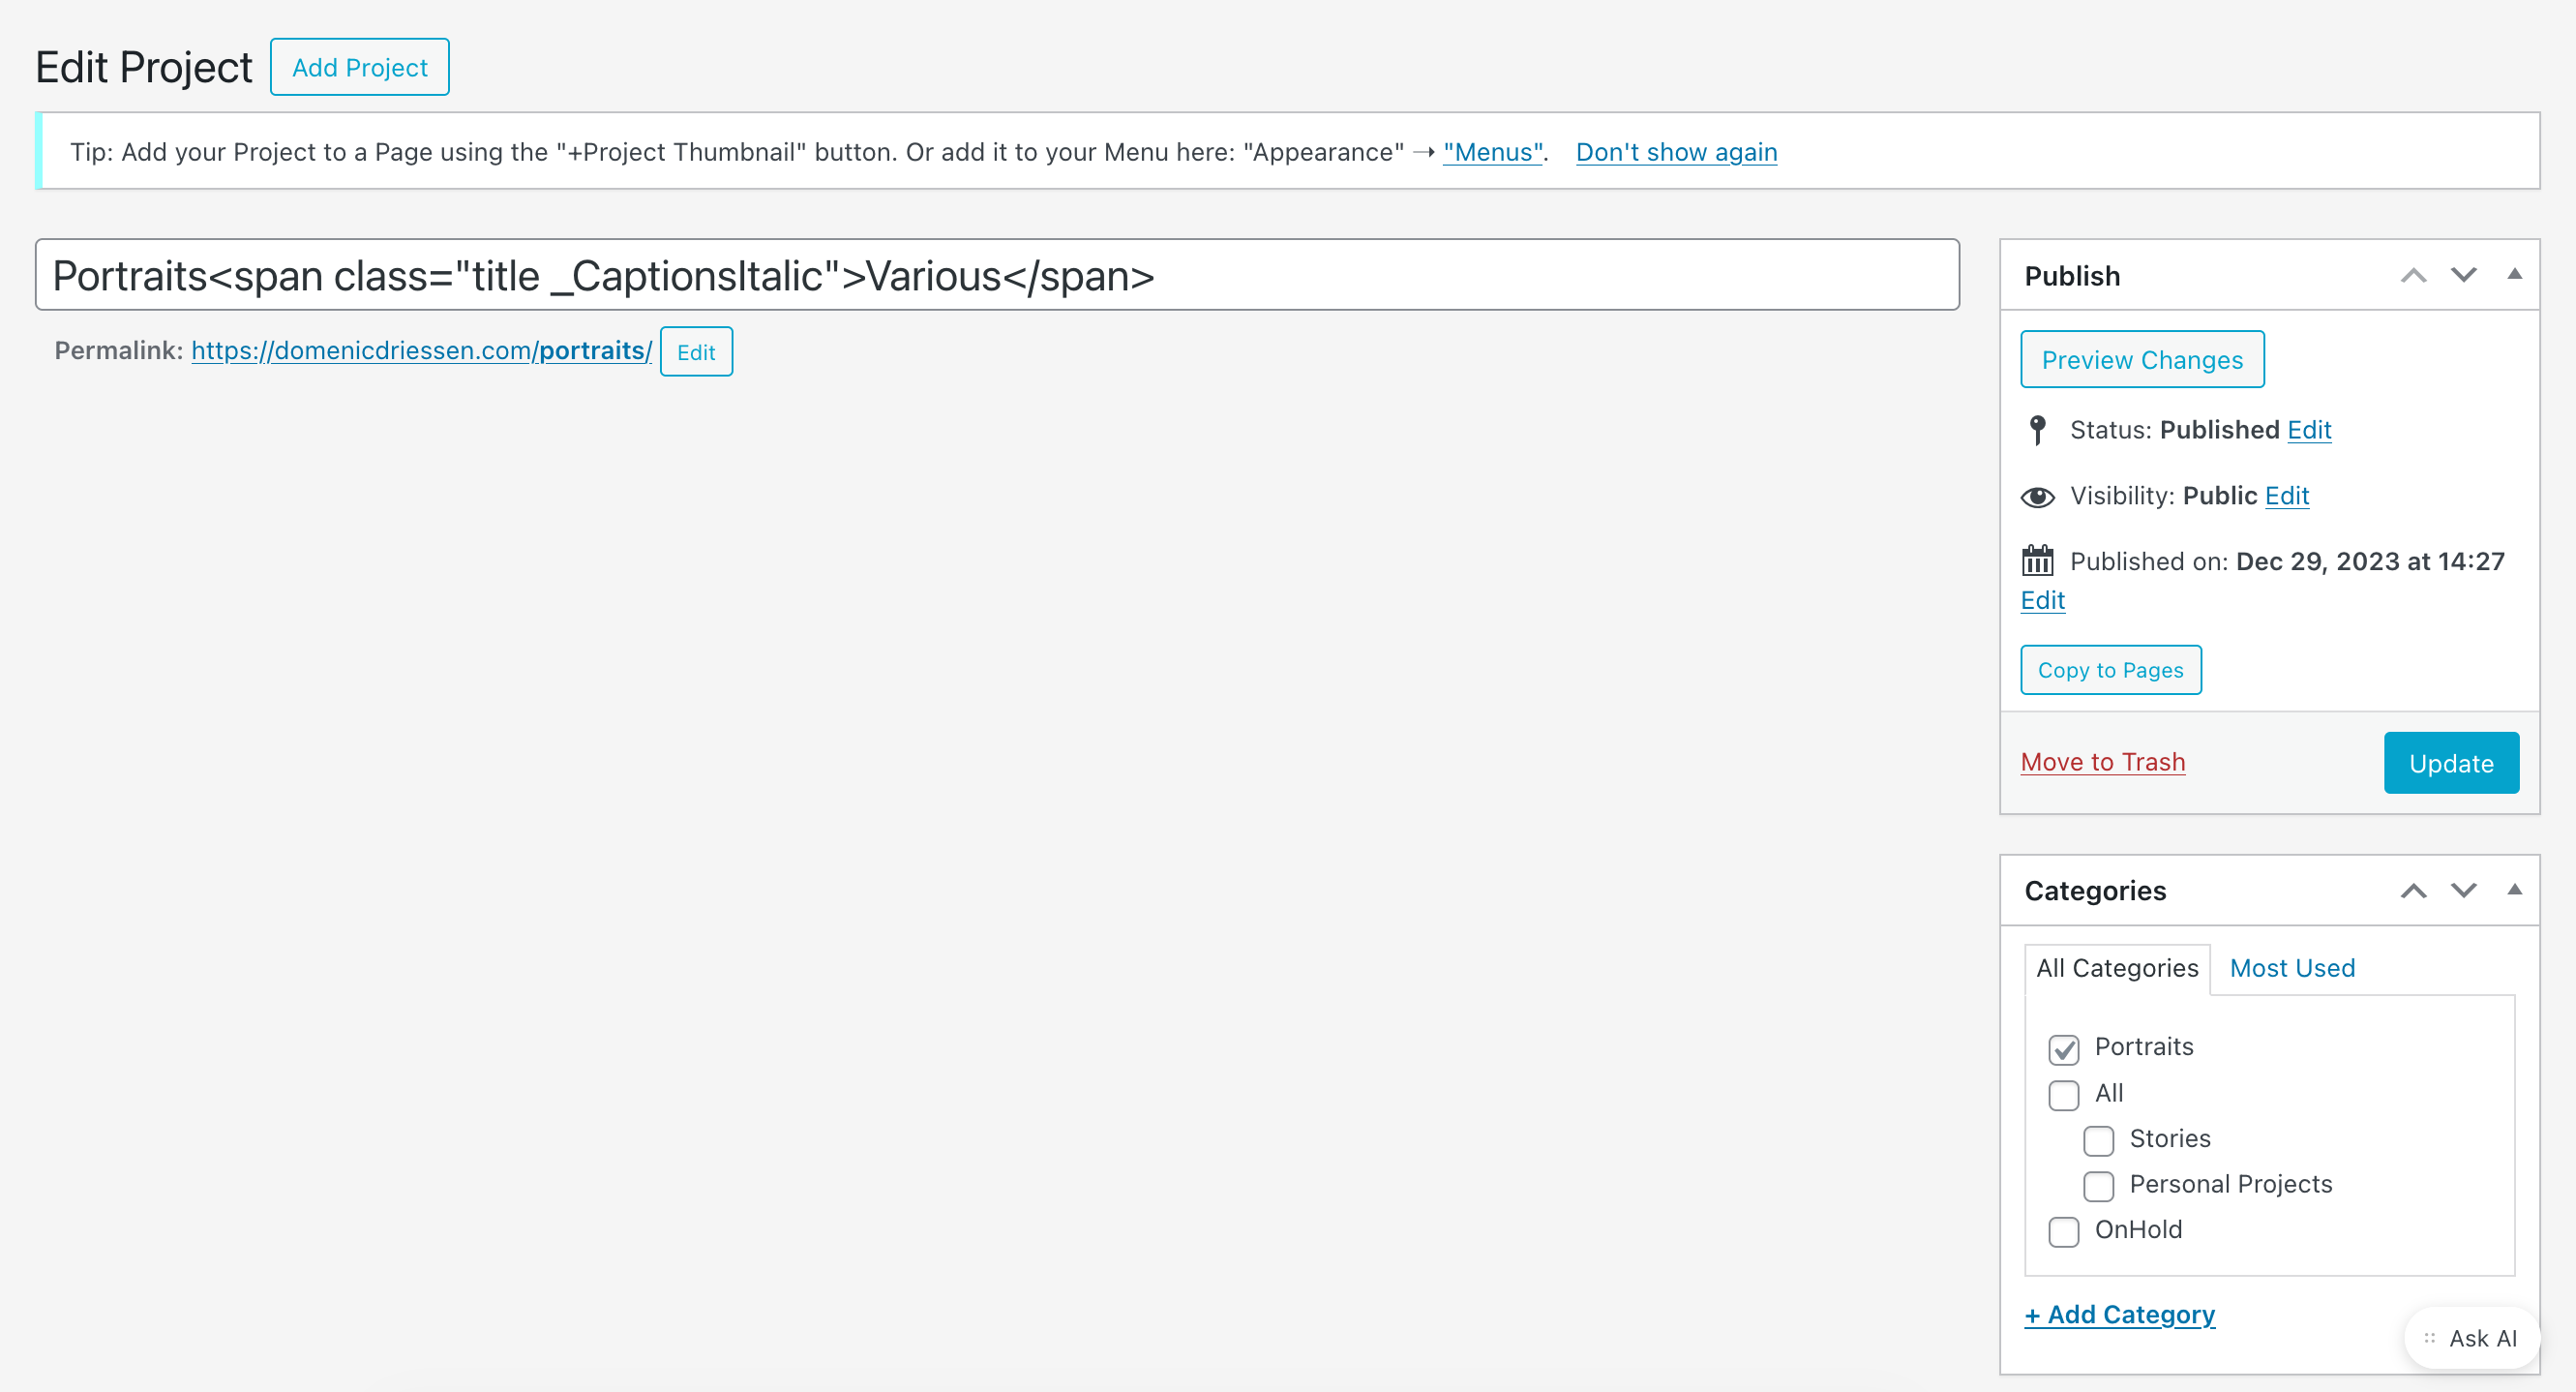Open the Menus link in the tip

click(x=1493, y=152)
